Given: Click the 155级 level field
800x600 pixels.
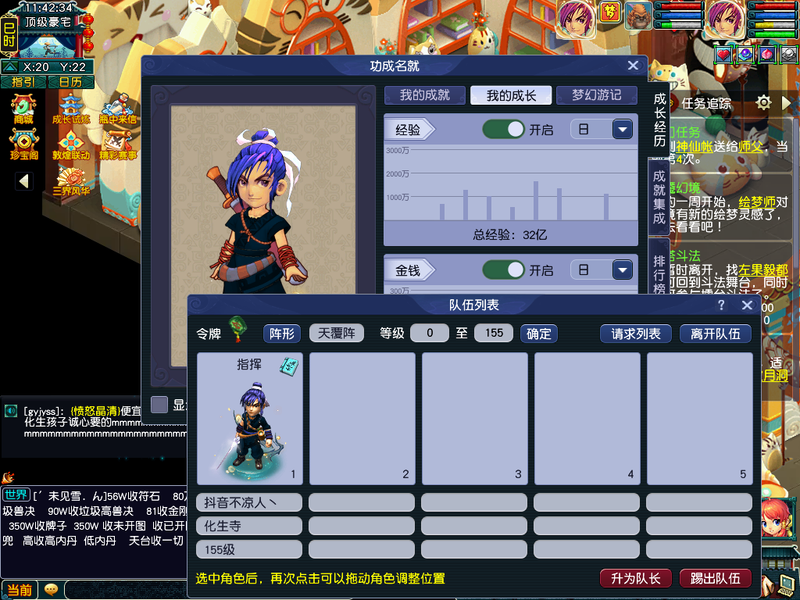Looking at the screenshot, I should 249,549.
